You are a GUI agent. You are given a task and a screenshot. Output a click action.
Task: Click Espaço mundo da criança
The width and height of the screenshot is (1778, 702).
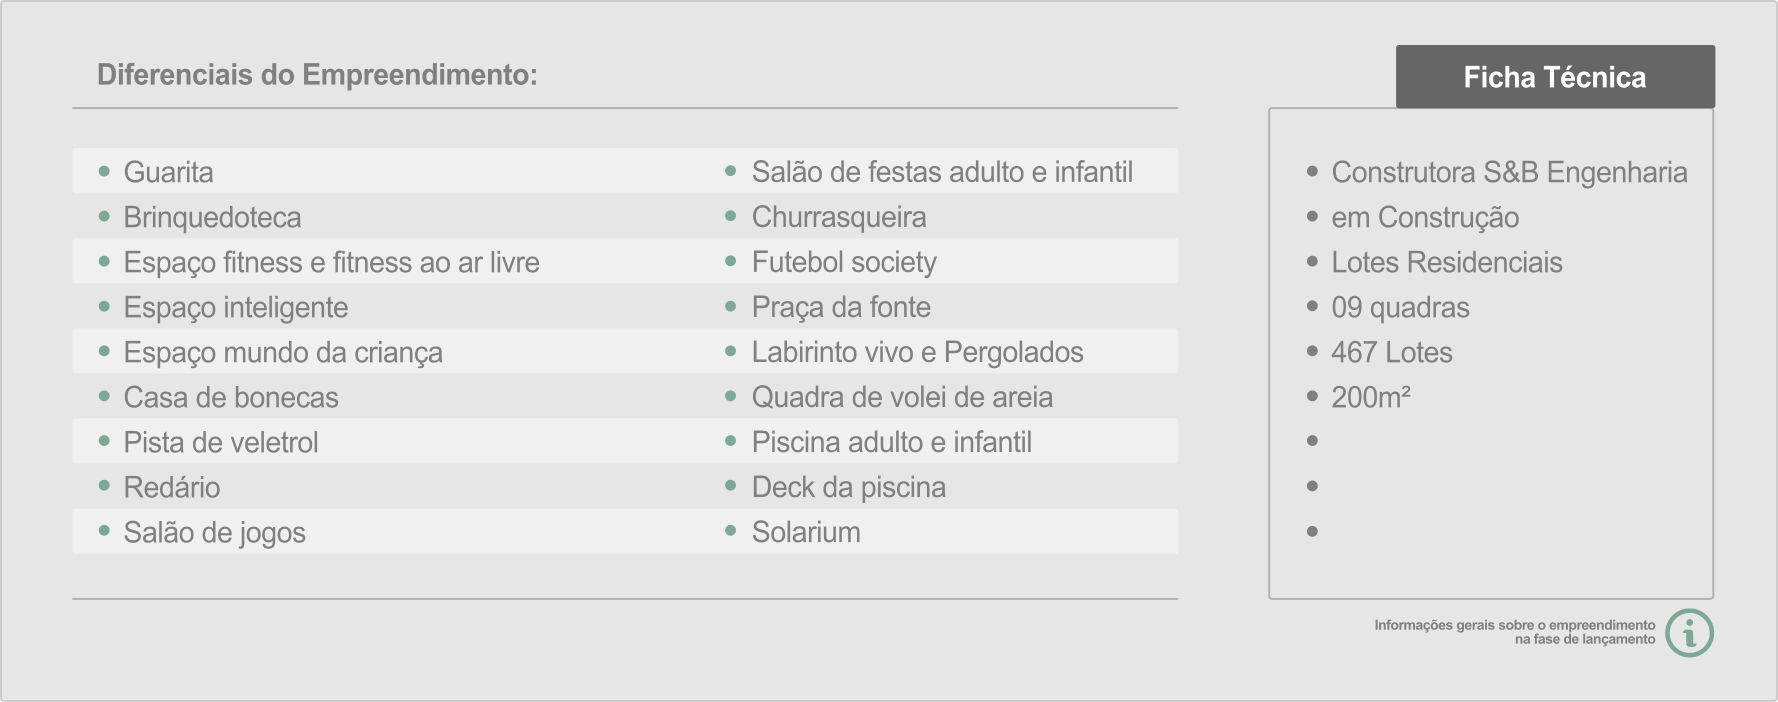pyautogui.click(x=283, y=352)
